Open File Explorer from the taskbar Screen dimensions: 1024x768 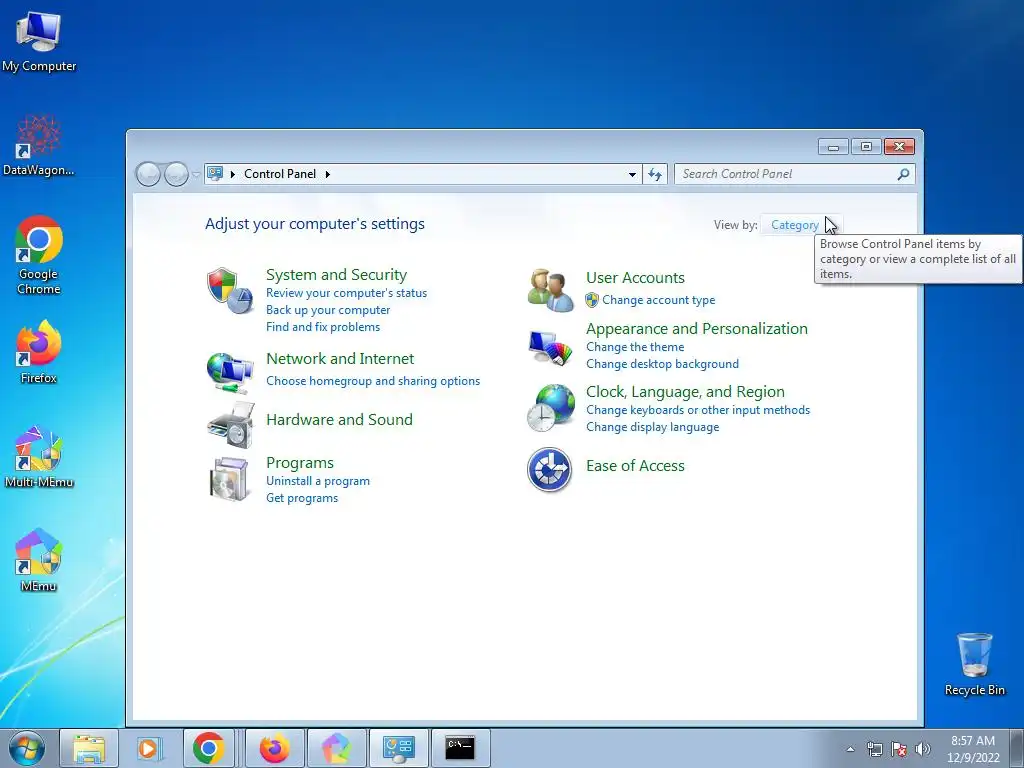[89, 748]
